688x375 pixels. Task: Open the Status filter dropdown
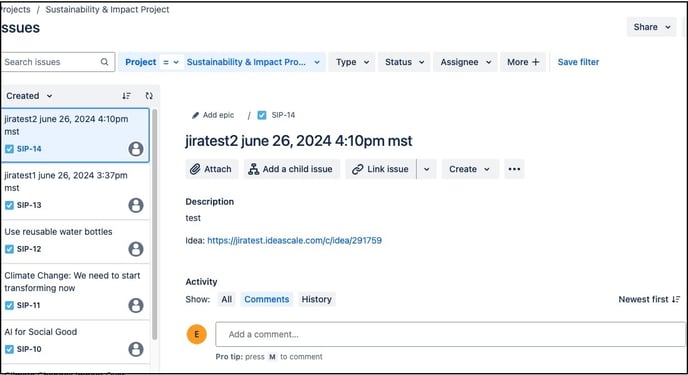pos(404,62)
